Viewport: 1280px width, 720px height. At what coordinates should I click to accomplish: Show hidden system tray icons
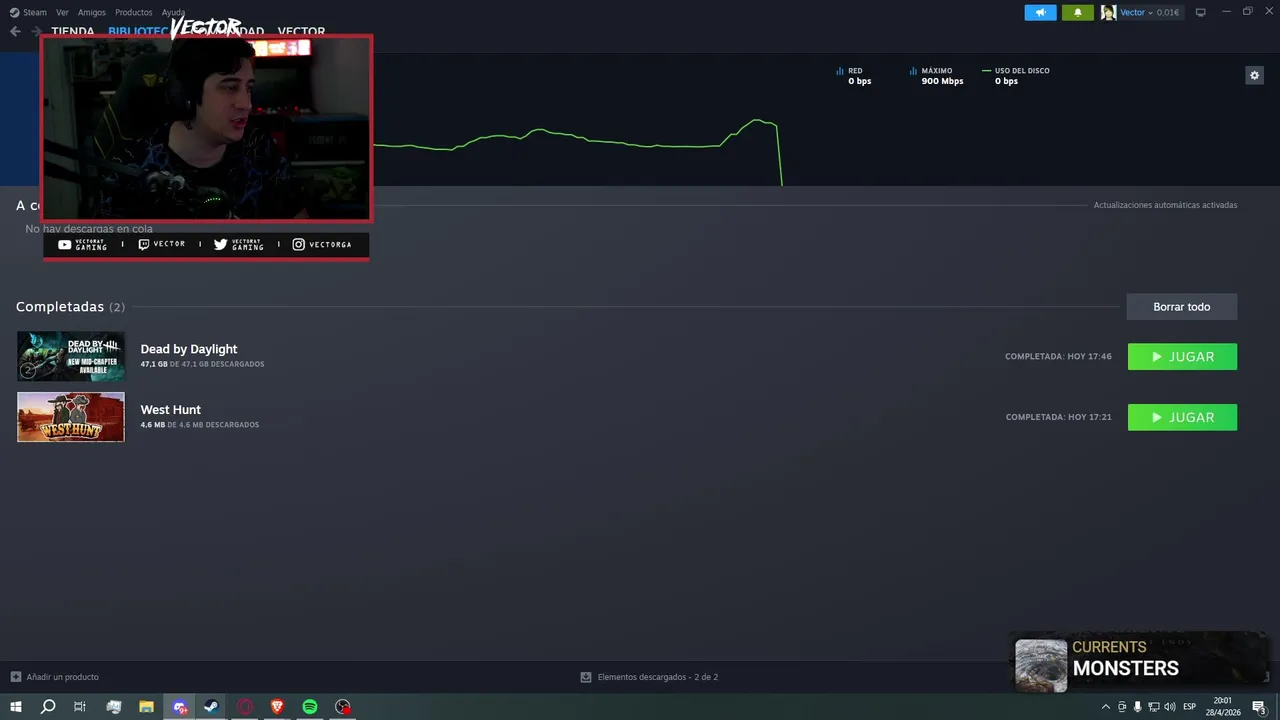1105,707
